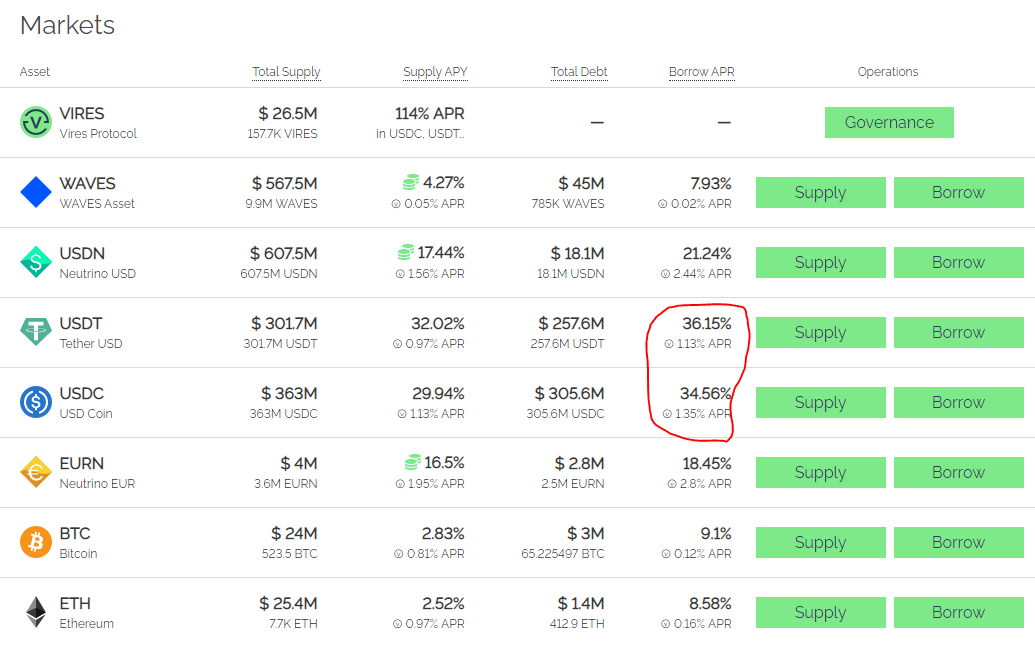Borrow BTC Bitcoin

(958, 542)
